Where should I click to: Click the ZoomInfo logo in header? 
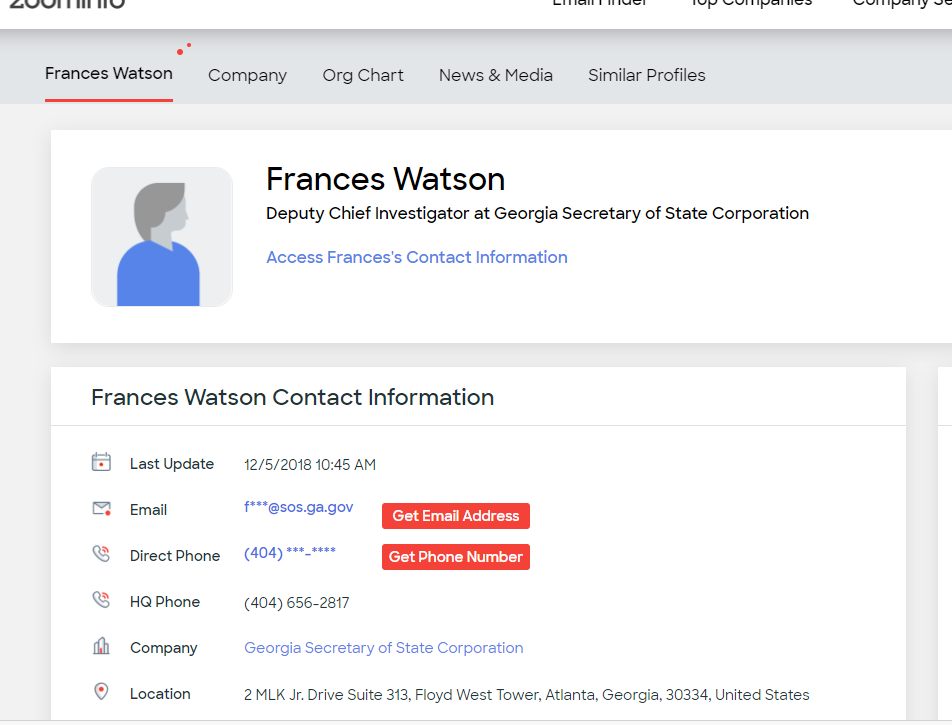tap(67, 4)
